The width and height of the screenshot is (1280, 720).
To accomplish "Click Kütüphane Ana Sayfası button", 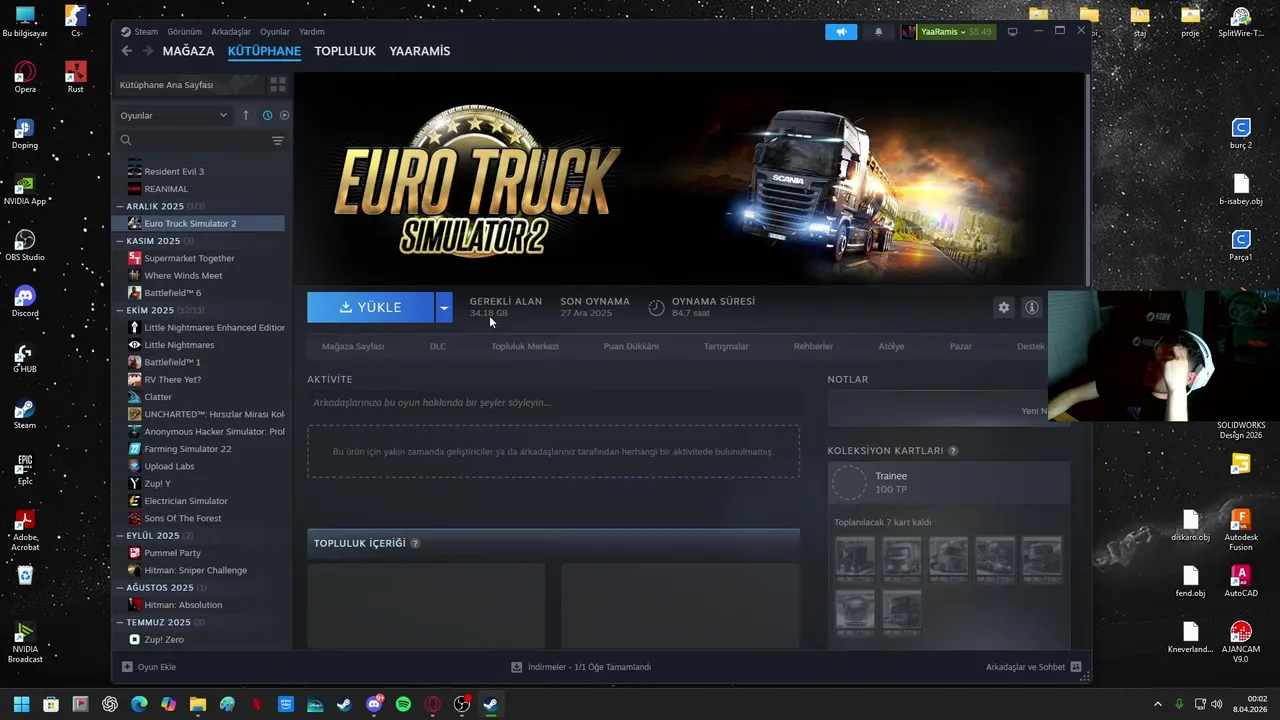I will (x=190, y=85).
